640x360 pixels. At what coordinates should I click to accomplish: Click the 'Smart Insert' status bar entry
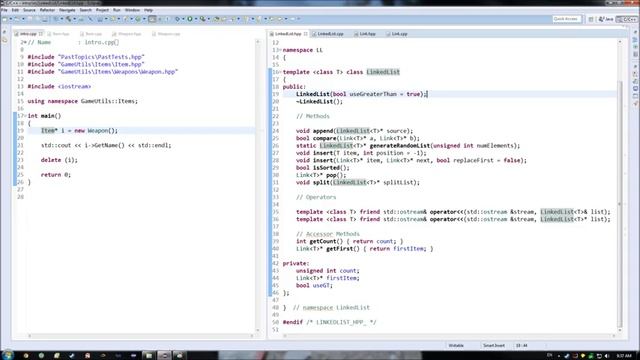(x=494, y=345)
